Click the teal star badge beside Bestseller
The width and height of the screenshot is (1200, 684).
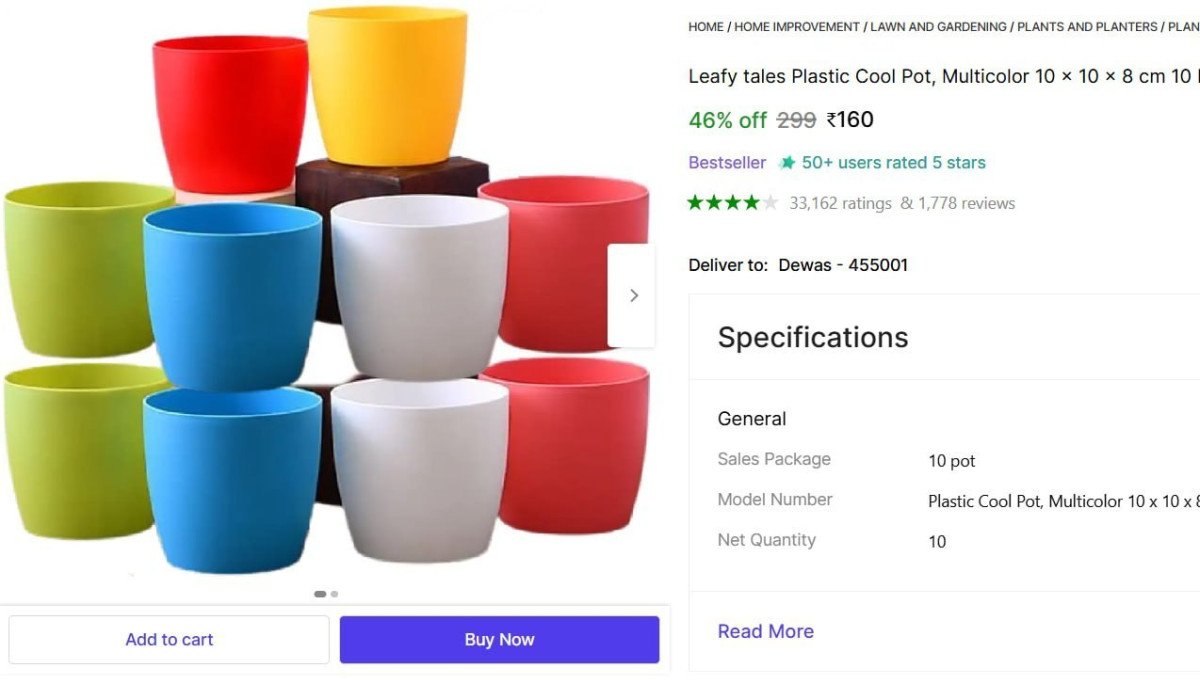[x=787, y=162]
